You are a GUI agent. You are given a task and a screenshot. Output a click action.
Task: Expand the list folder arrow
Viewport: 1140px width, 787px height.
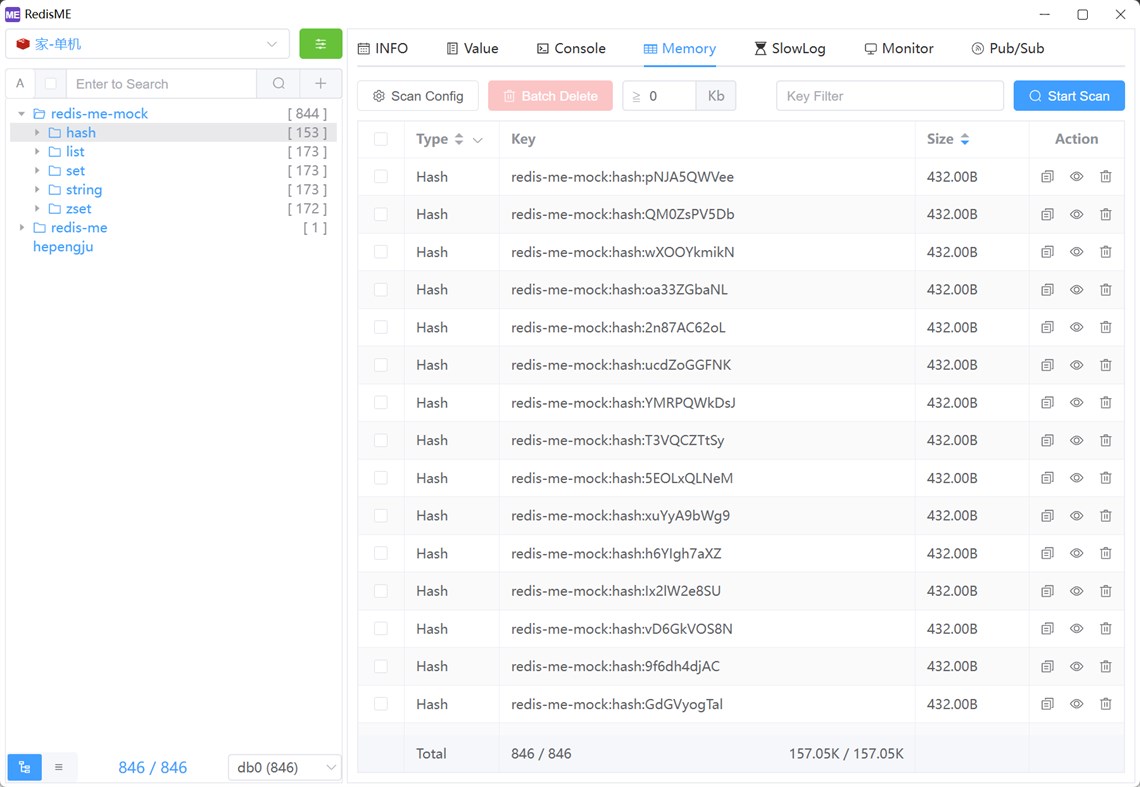pos(37,151)
